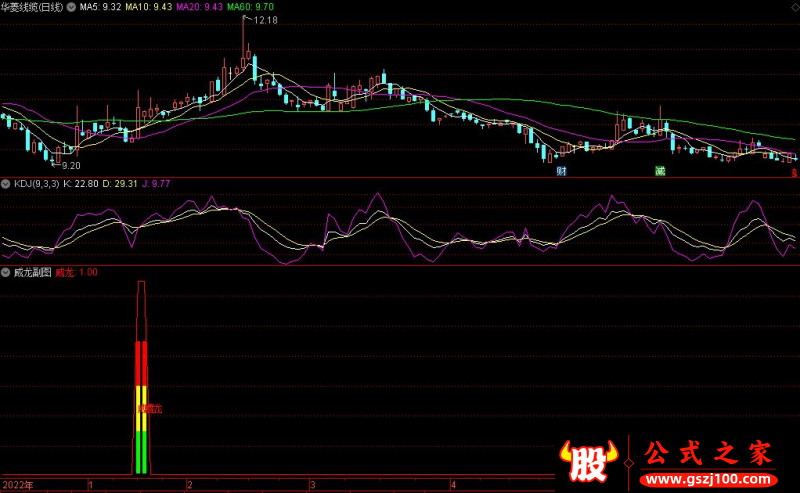Screen dimensions: 800x493
Task: Select the MA5 moving average label
Action: 100,7
